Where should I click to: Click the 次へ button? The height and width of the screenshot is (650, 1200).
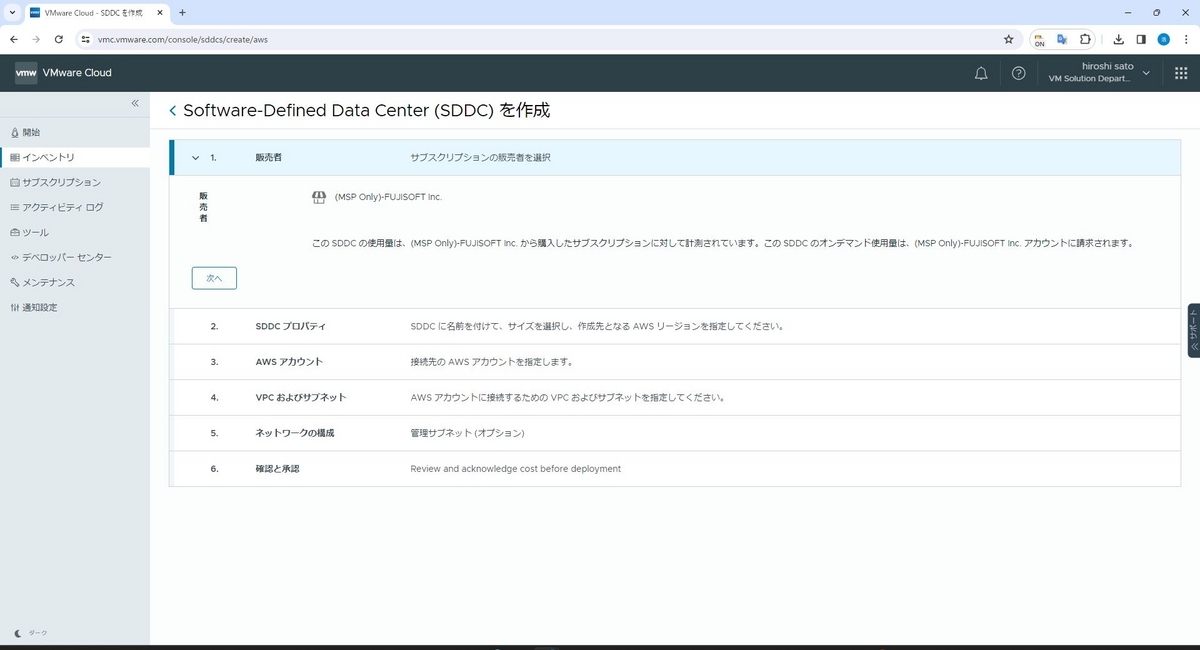(x=214, y=278)
